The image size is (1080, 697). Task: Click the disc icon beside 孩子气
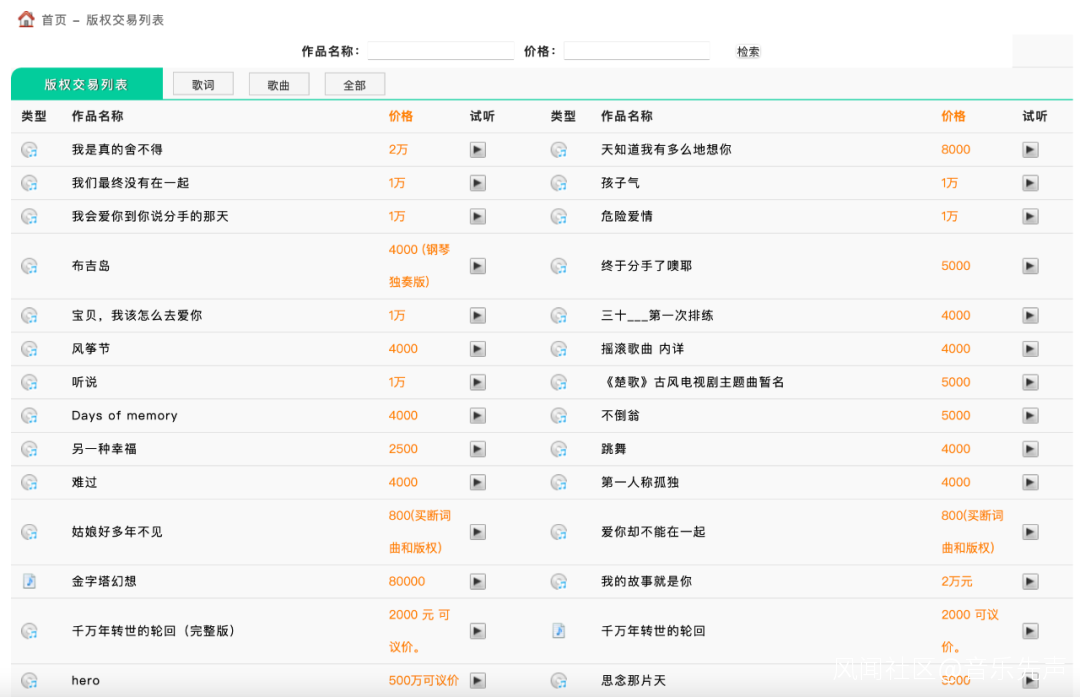coord(559,184)
